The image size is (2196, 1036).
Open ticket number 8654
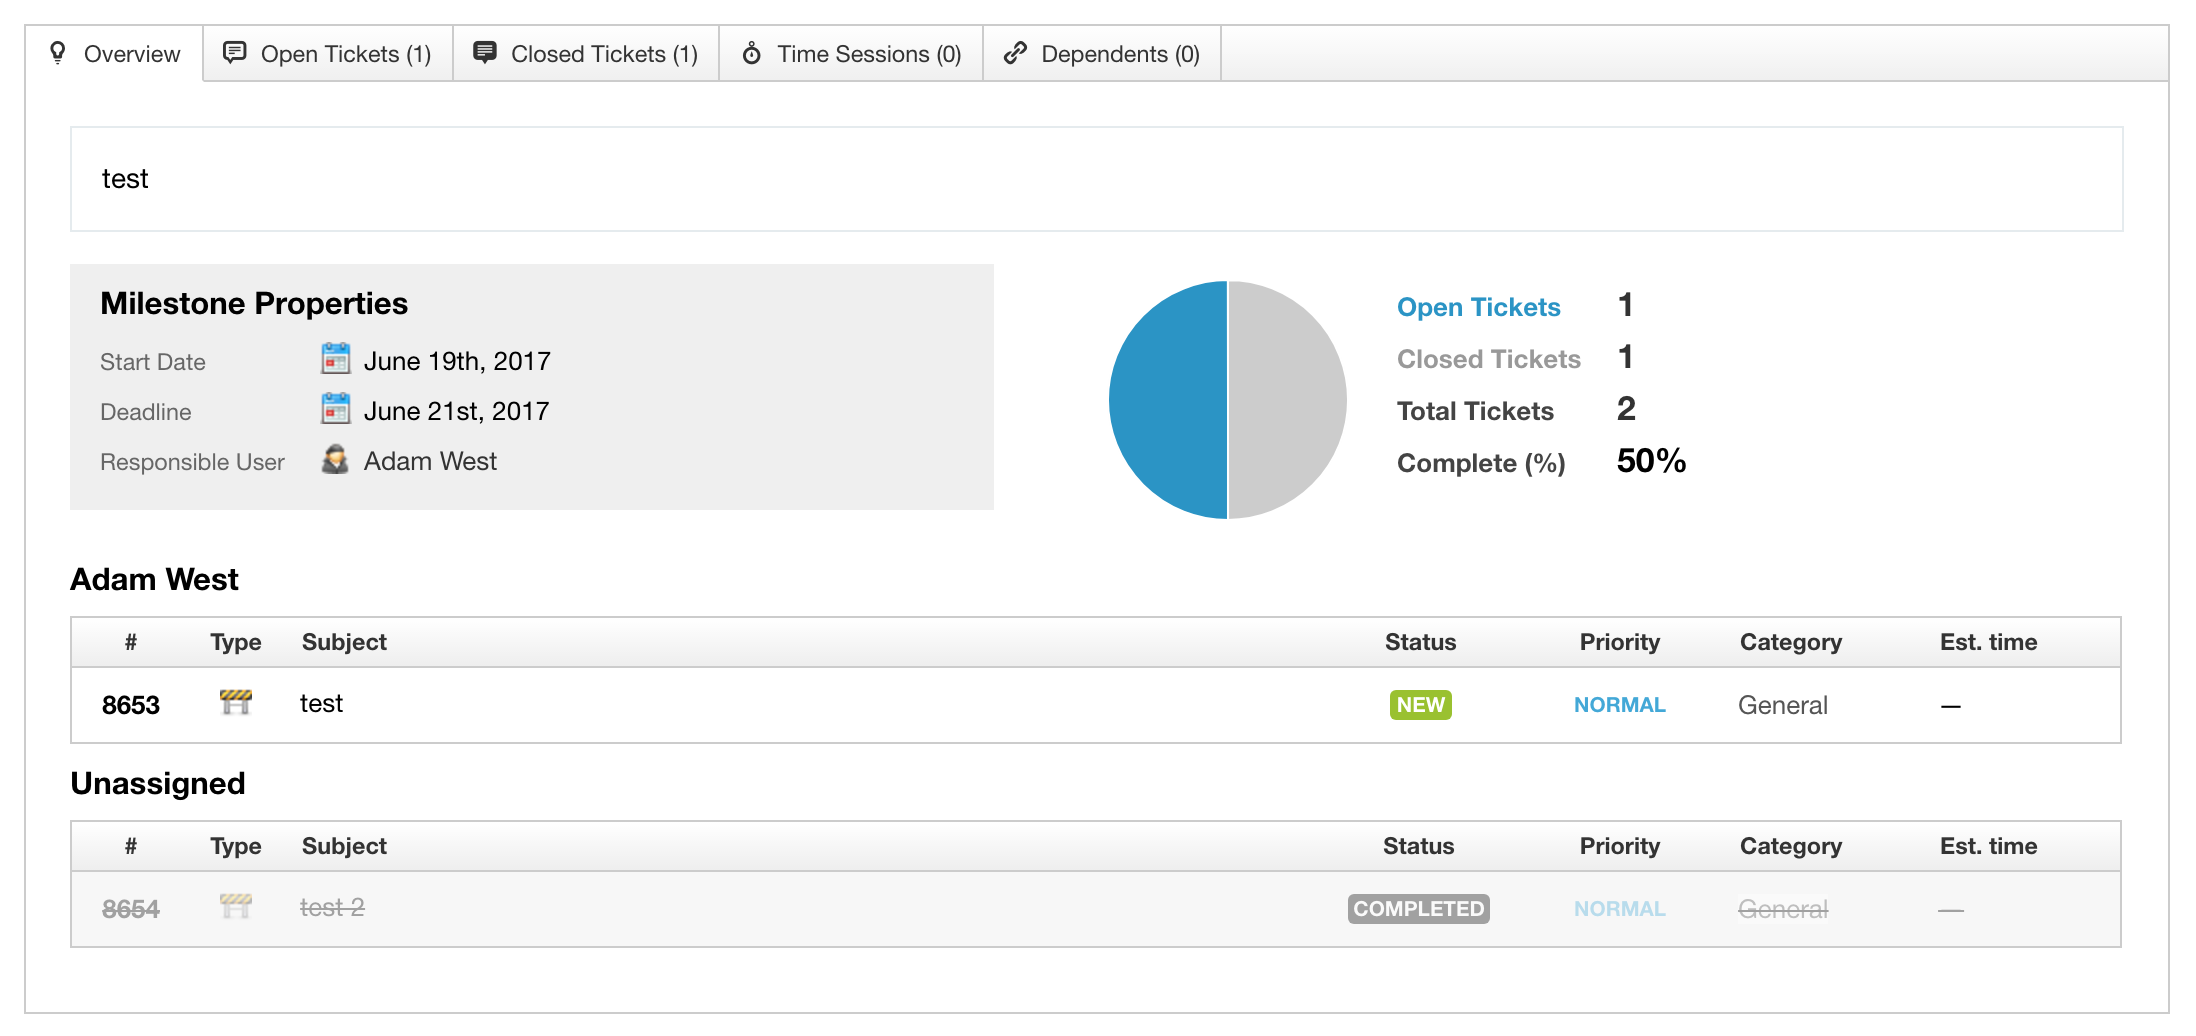point(131,909)
